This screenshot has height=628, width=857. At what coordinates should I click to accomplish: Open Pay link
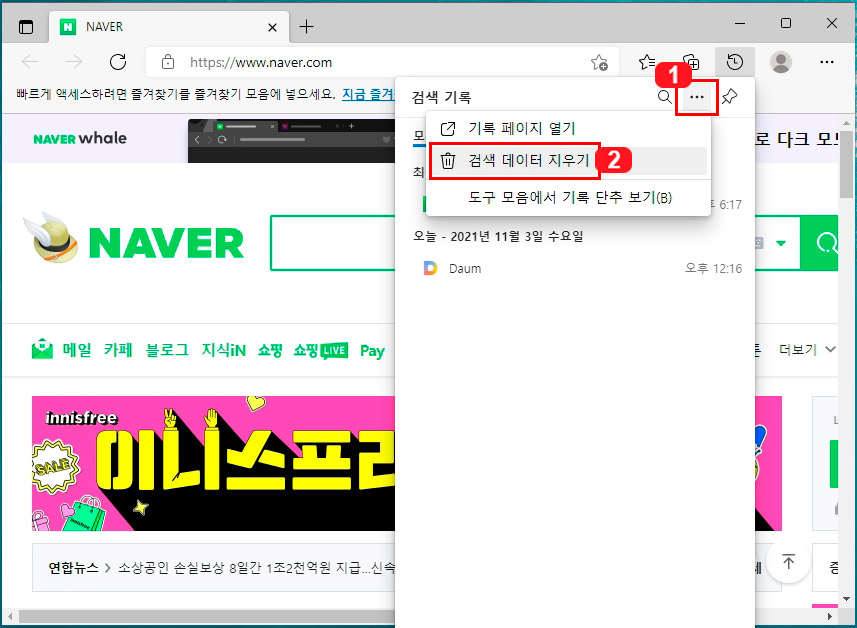372,351
